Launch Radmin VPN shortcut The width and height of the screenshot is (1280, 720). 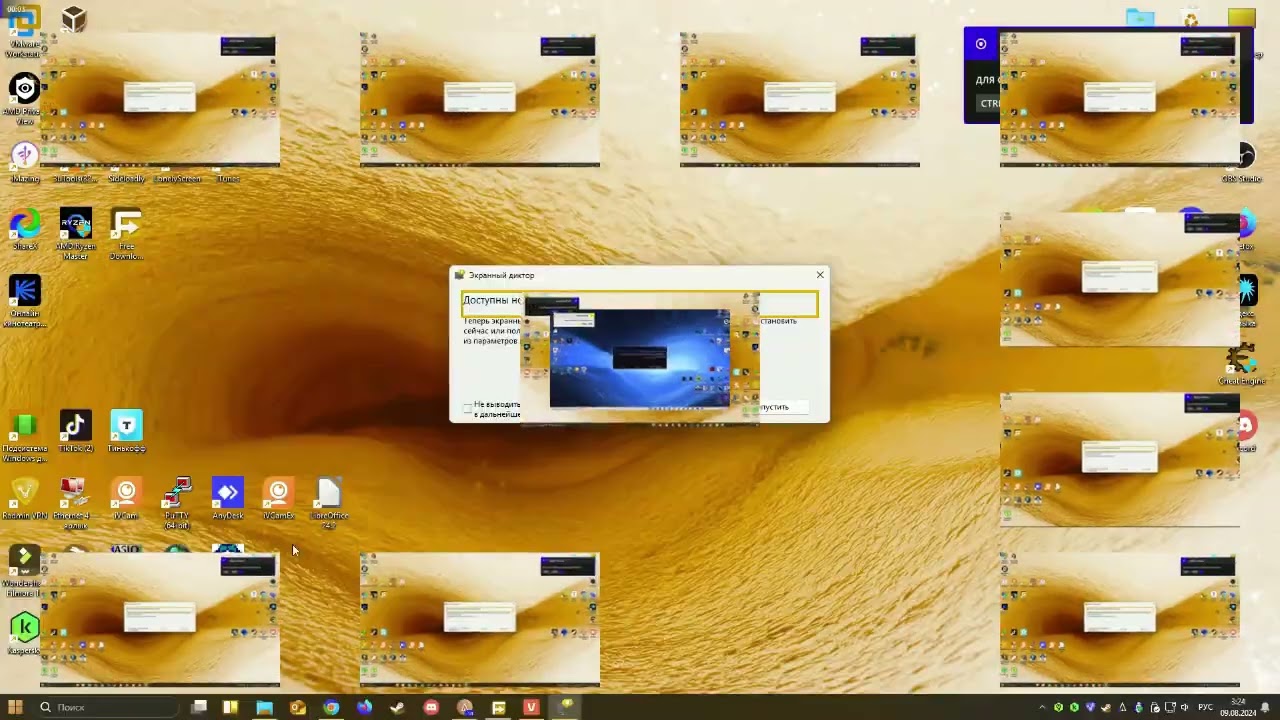(24, 499)
